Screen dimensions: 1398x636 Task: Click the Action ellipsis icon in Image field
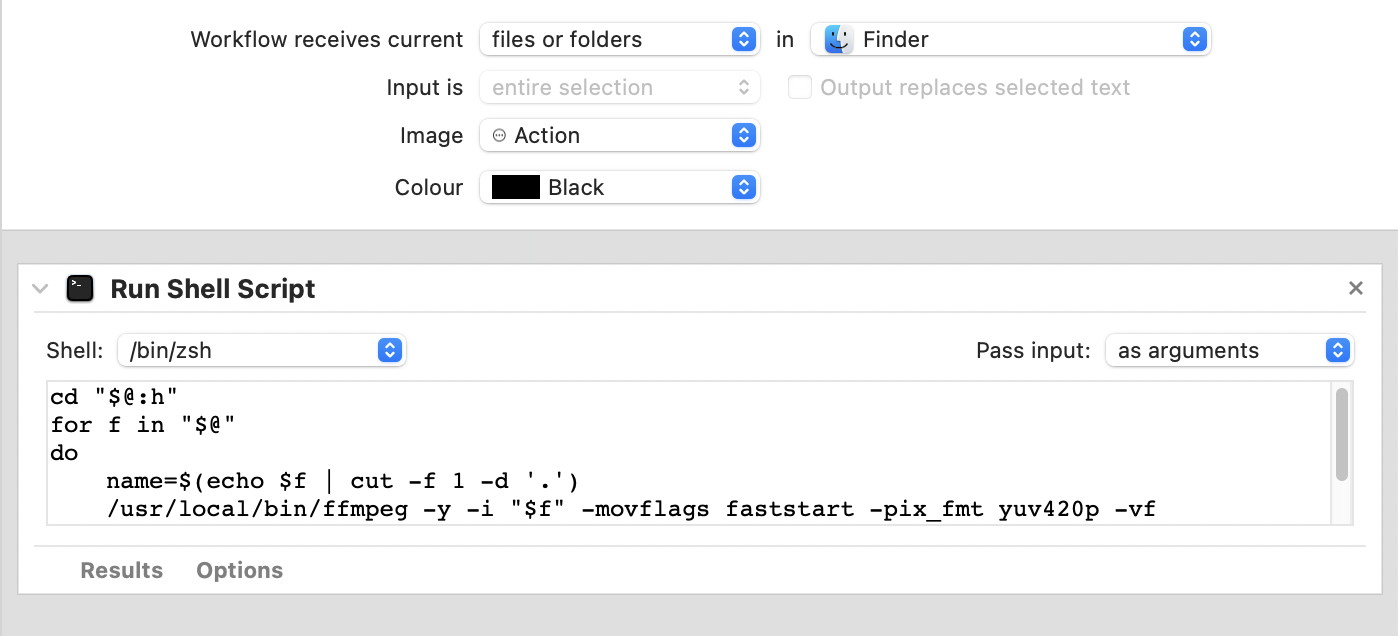500,136
